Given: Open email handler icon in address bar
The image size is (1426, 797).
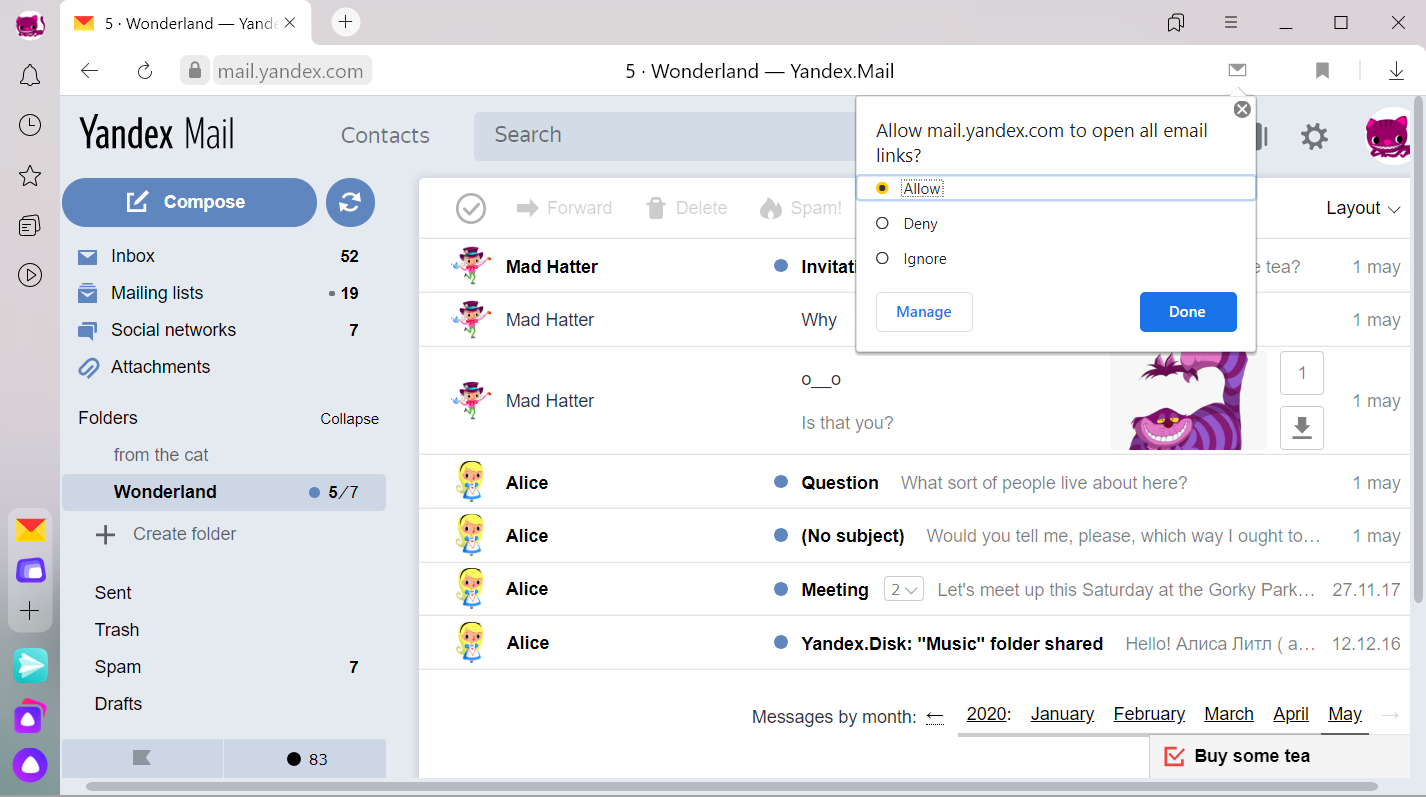Looking at the screenshot, I should [x=1238, y=70].
